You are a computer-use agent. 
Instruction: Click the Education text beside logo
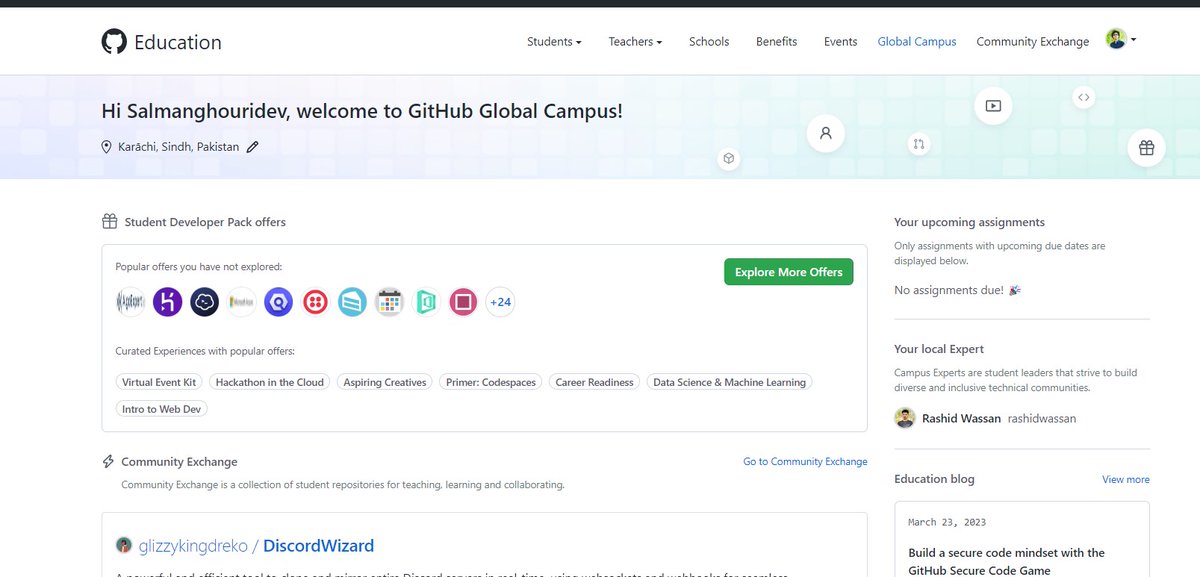point(178,42)
